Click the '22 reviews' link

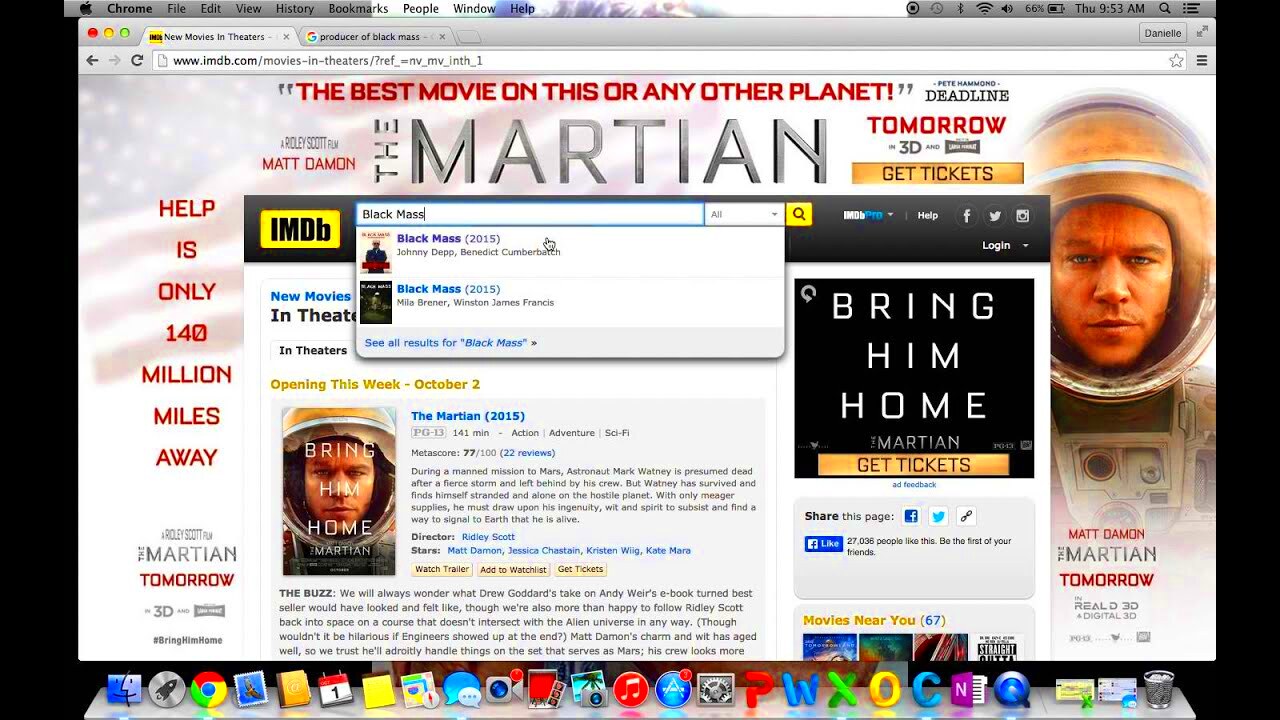527,453
